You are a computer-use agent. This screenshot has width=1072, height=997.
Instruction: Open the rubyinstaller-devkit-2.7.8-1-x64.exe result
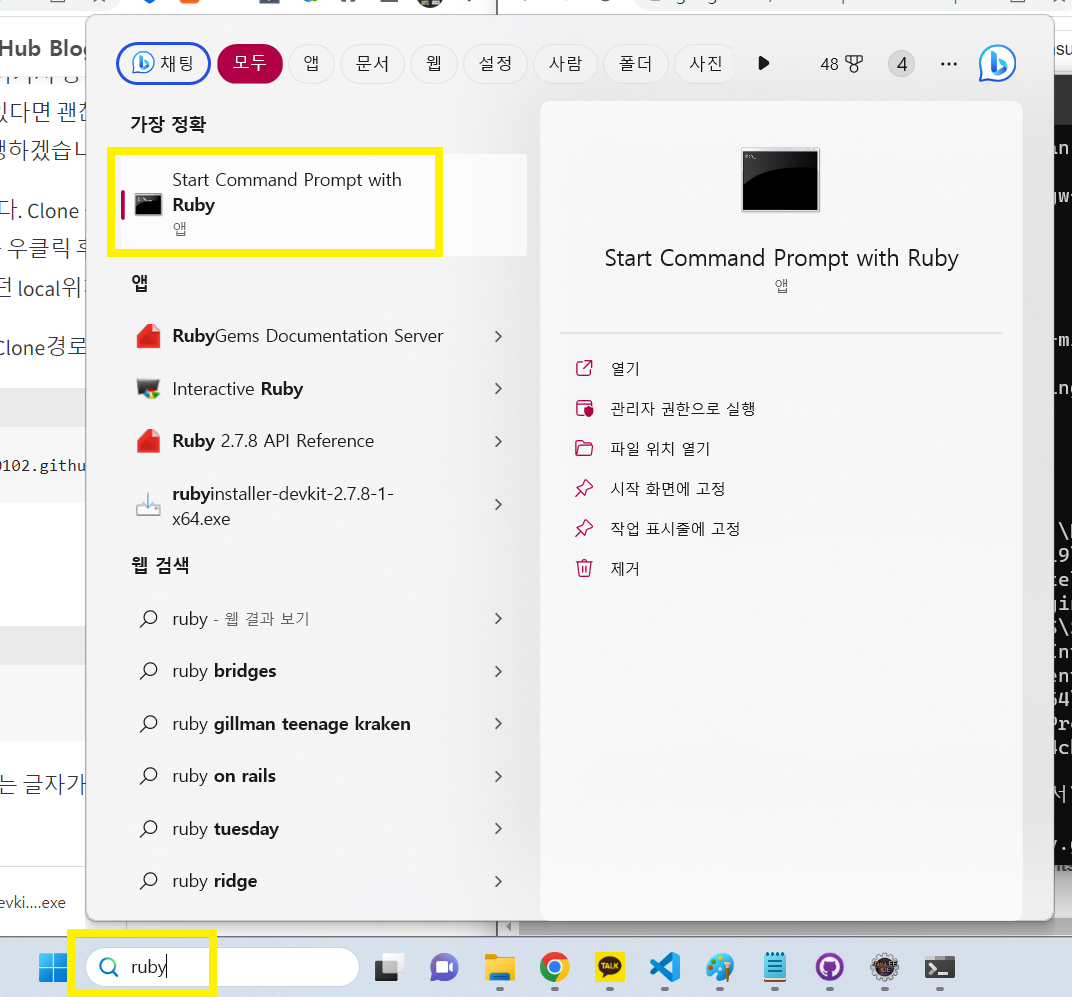click(283, 505)
